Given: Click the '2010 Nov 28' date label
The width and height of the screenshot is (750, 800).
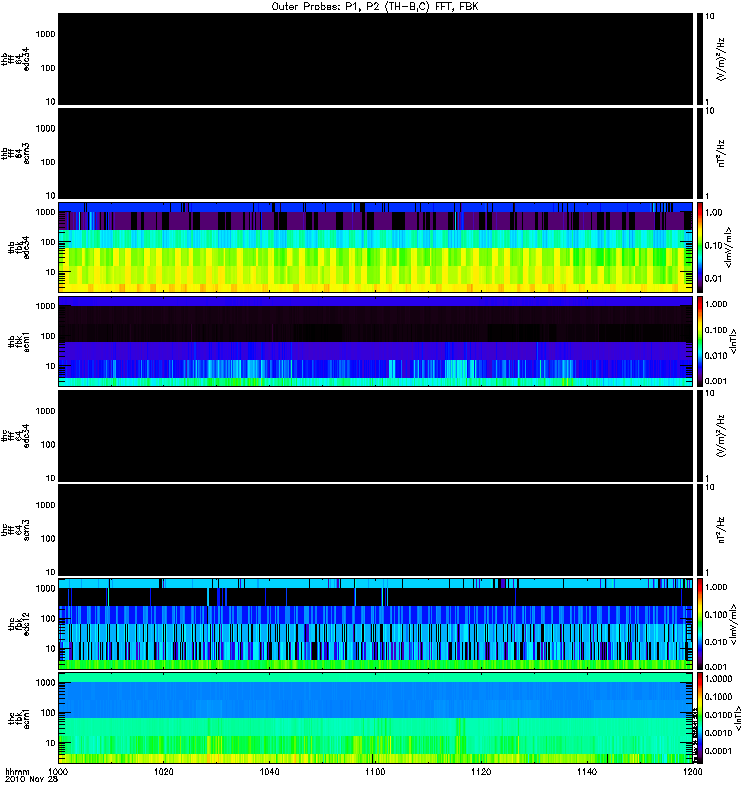Looking at the screenshot, I should (x=31, y=779).
